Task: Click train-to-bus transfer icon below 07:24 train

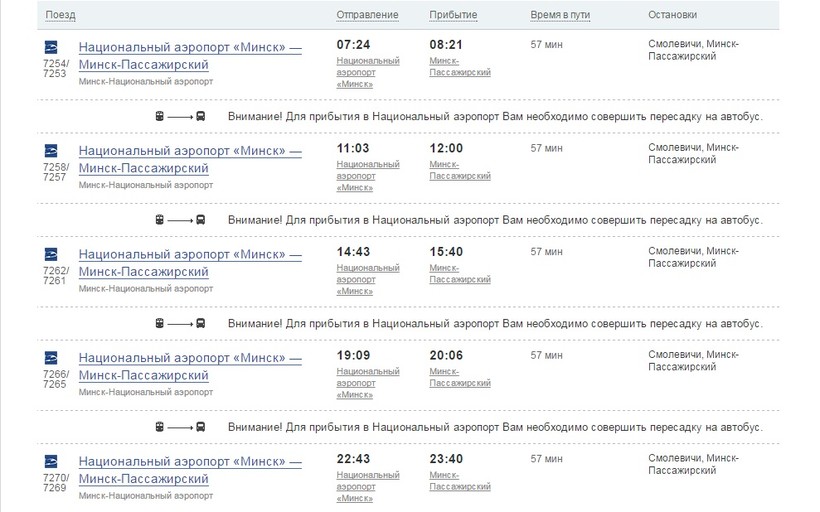Action: tap(180, 116)
